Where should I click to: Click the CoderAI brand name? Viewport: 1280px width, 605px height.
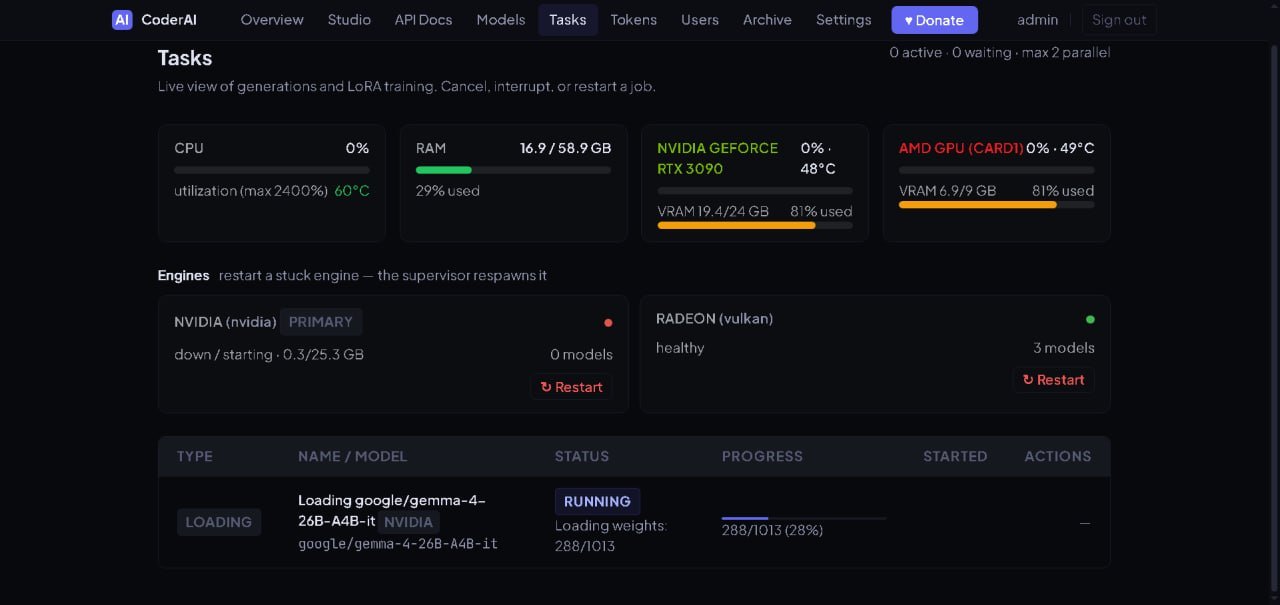169,20
